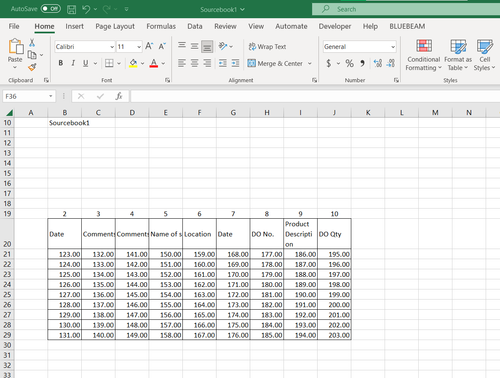Open the File tab
This screenshot has height=378, width=500.
14,26
